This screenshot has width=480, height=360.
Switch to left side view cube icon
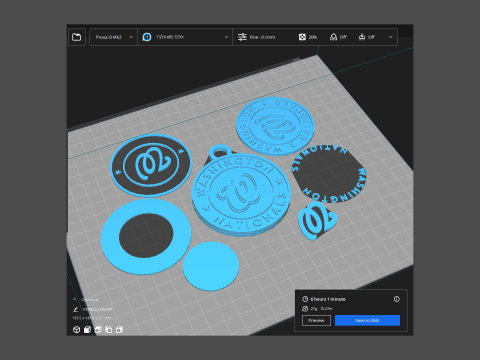click(x=108, y=330)
